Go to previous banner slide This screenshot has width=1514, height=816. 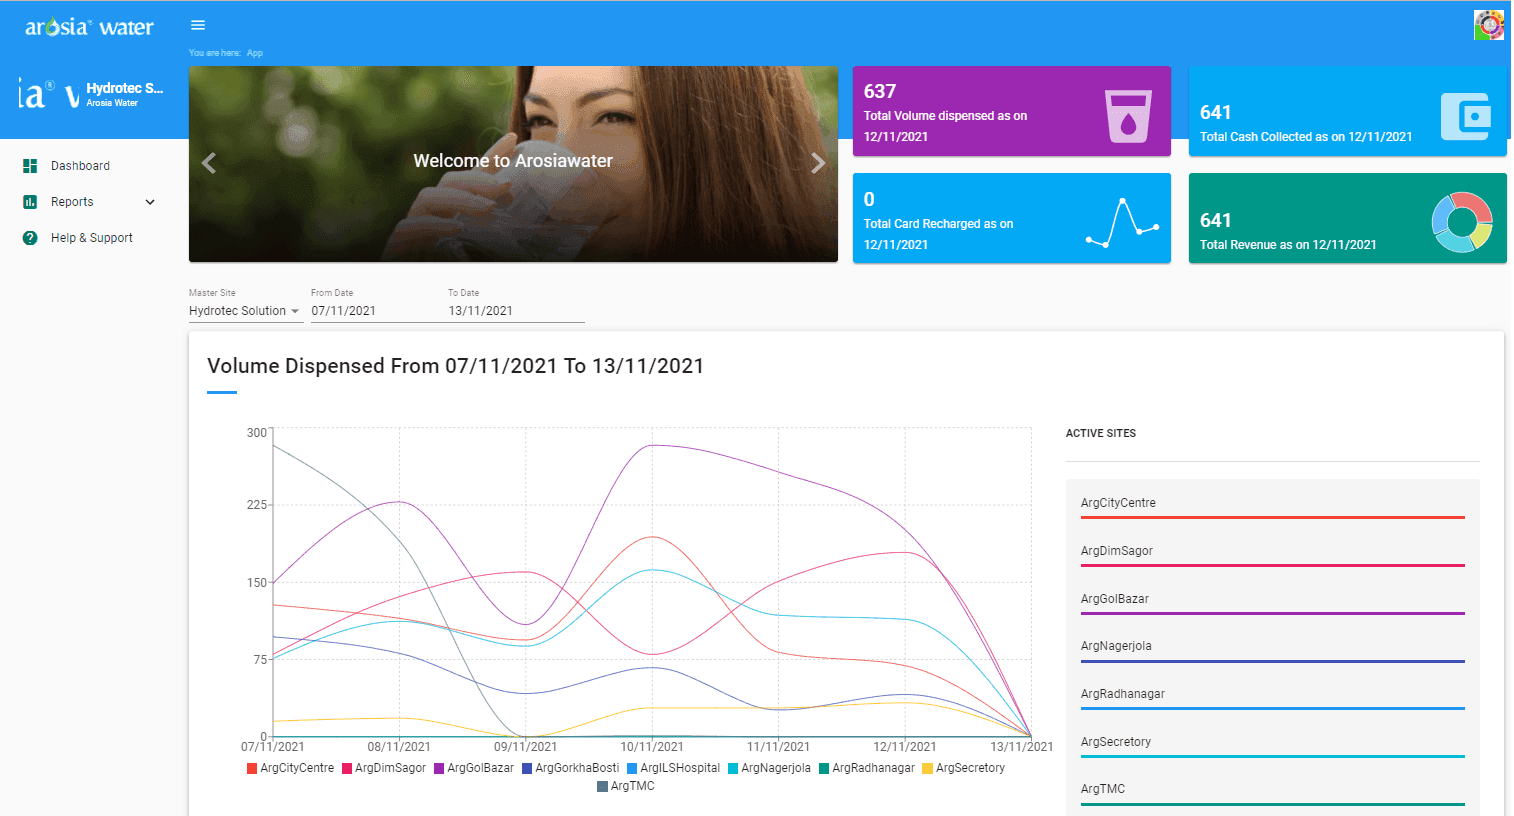pos(209,163)
